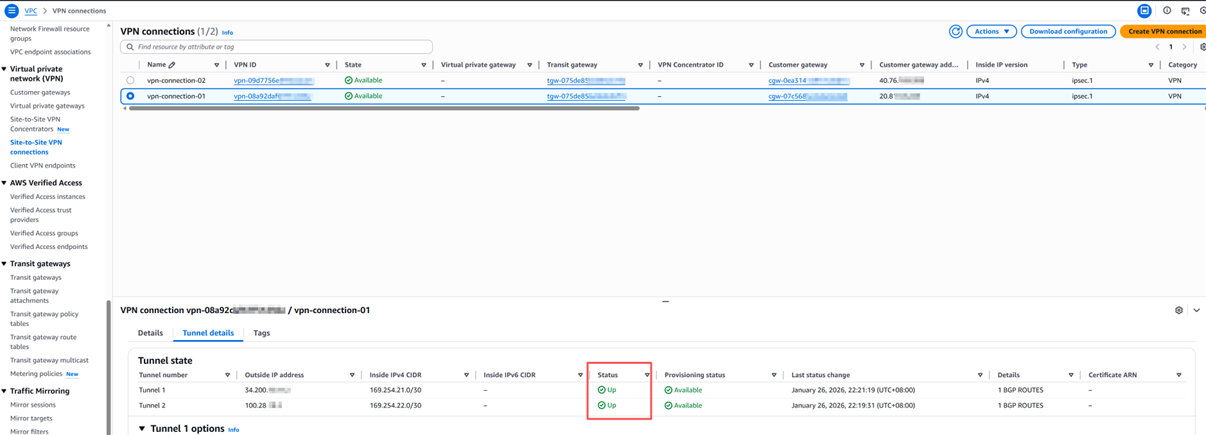Open the cgw-07c568 customer gateway link
Screen dimensions: 1206x435
tap(808, 96)
